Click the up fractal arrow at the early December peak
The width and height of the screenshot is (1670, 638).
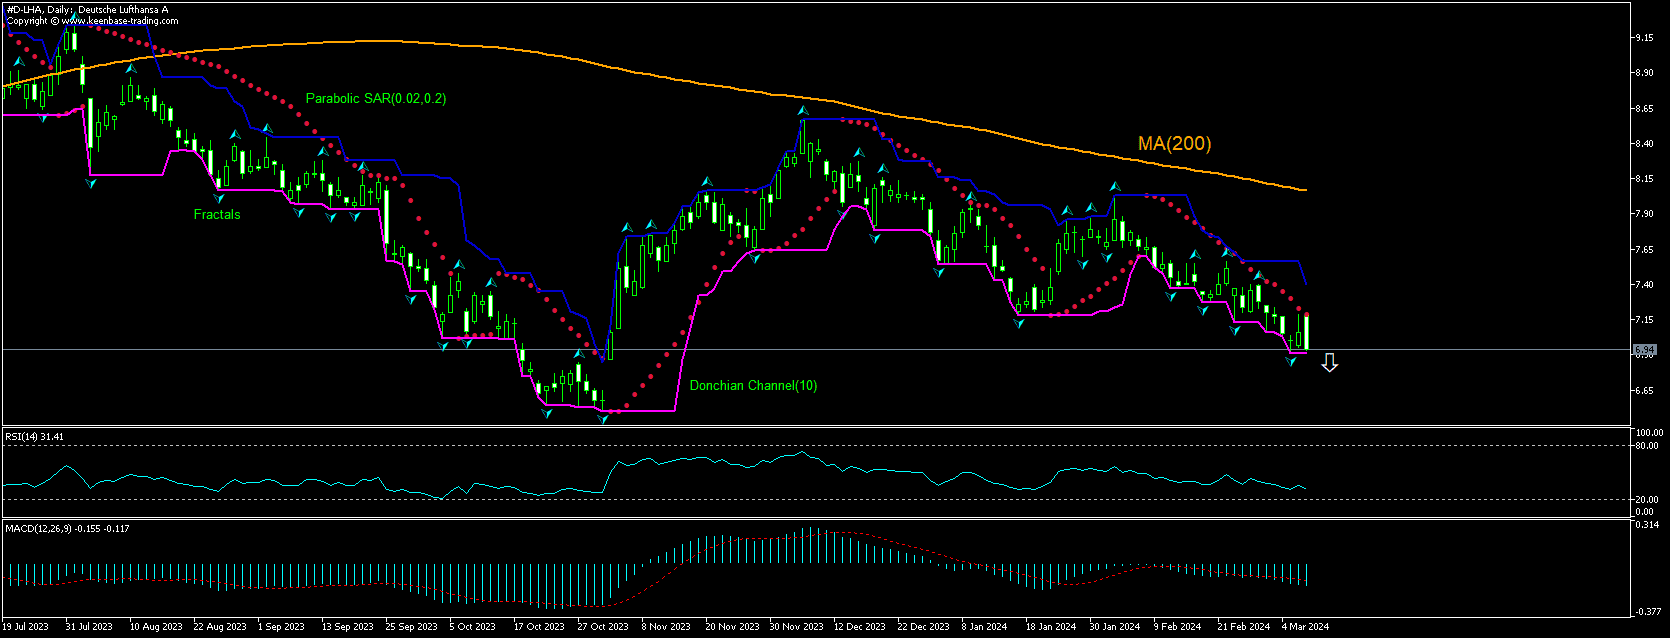tap(802, 109)
